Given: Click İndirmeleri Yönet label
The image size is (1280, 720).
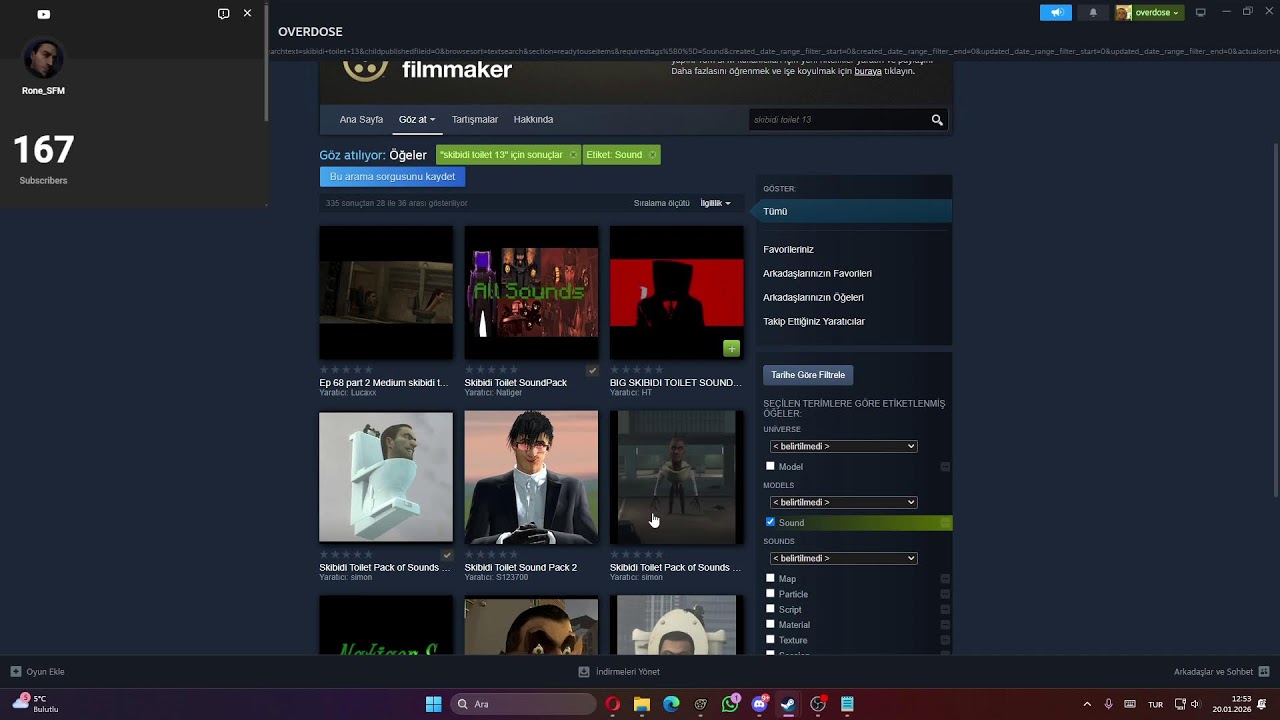Looking at the screenshot, I should click(x=628, y=672).
